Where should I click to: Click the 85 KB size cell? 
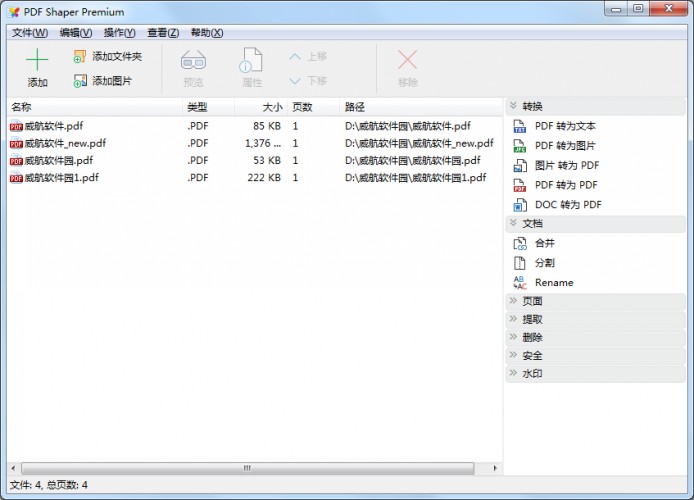(x=267, y=126)
